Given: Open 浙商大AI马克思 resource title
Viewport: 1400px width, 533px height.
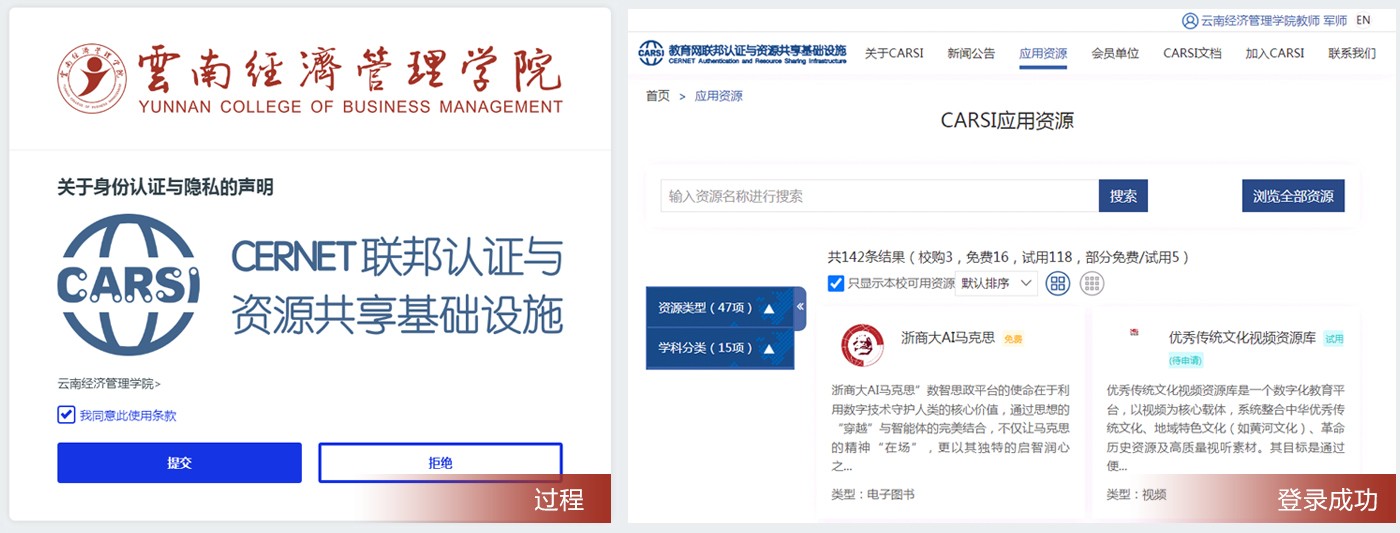Looking at the screenshot, I should pyautogui.click(x=948, y=338).
